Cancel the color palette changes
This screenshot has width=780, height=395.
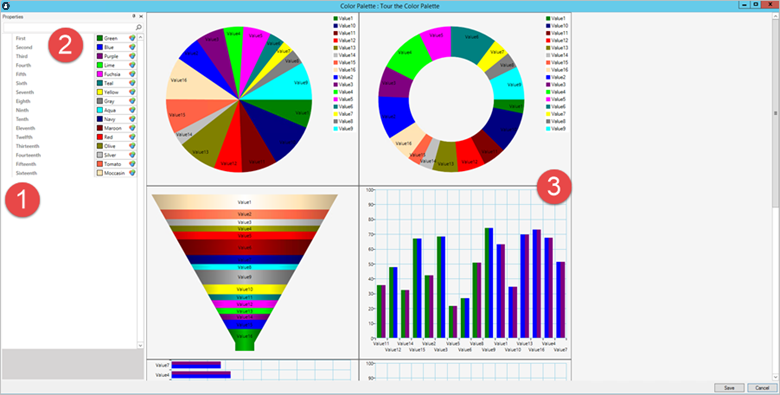pos(762,388)
